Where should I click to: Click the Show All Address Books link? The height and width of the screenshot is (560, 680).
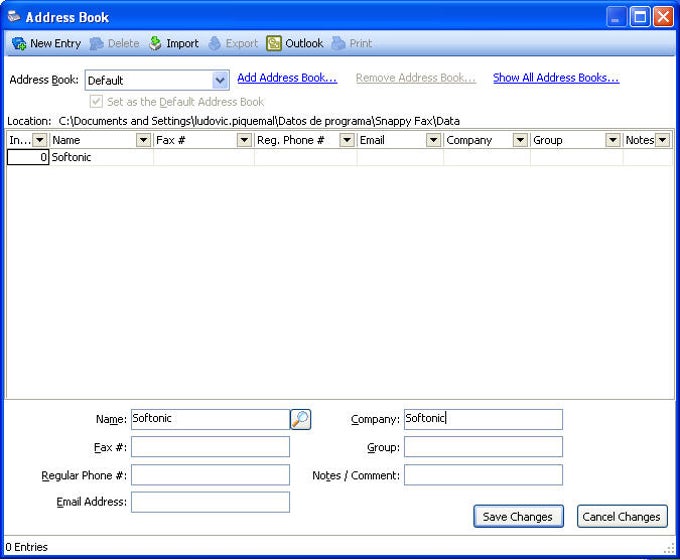pyautogui.click(x=556, y=78)
